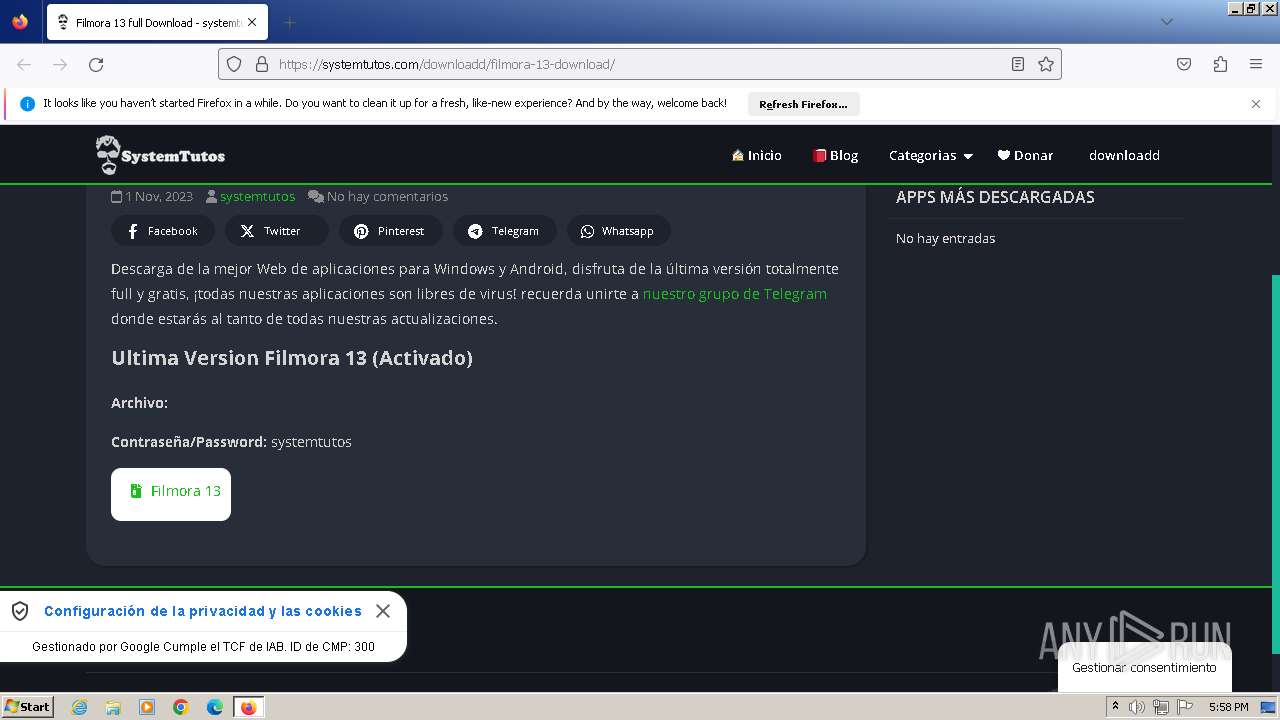The height and width of the screenshot is (720, 1280).
Task: View site security padlock info
Action: pyautogui.click(x=262, y=64)
